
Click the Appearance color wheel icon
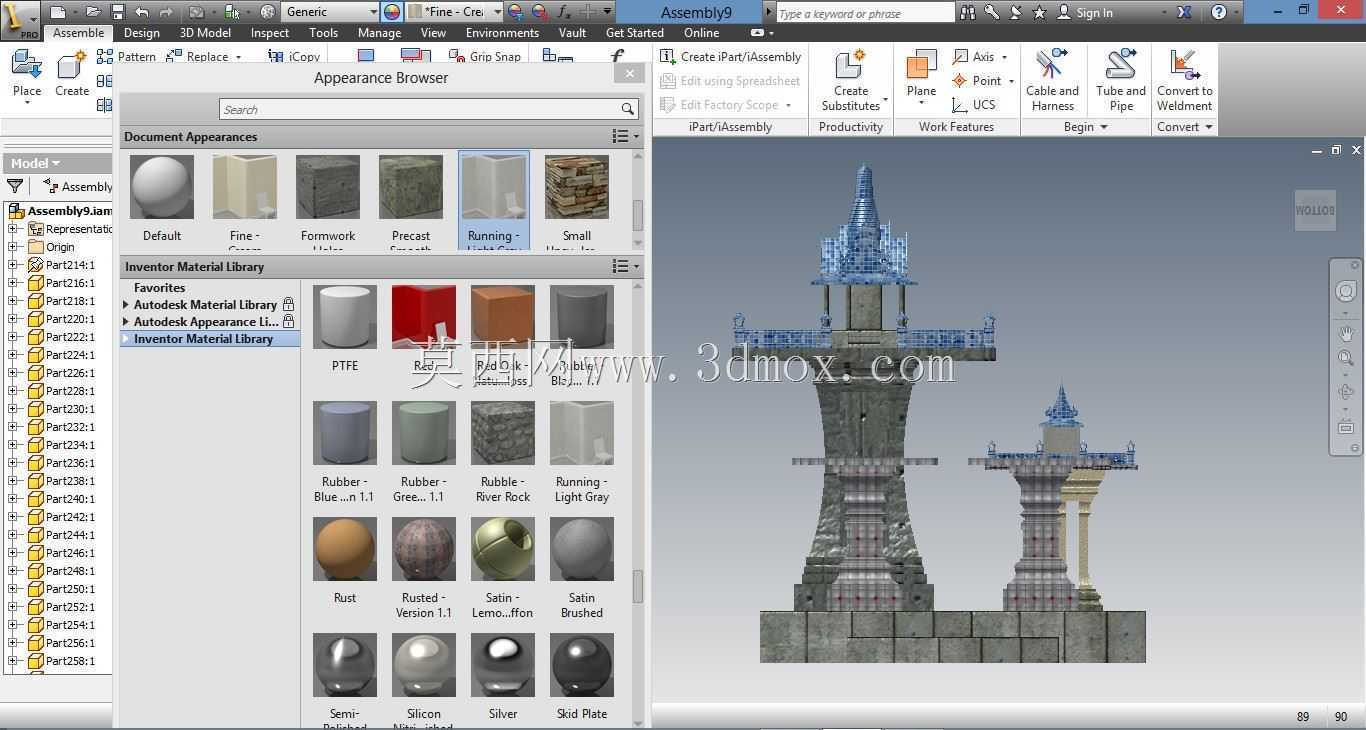pos(393,12)
